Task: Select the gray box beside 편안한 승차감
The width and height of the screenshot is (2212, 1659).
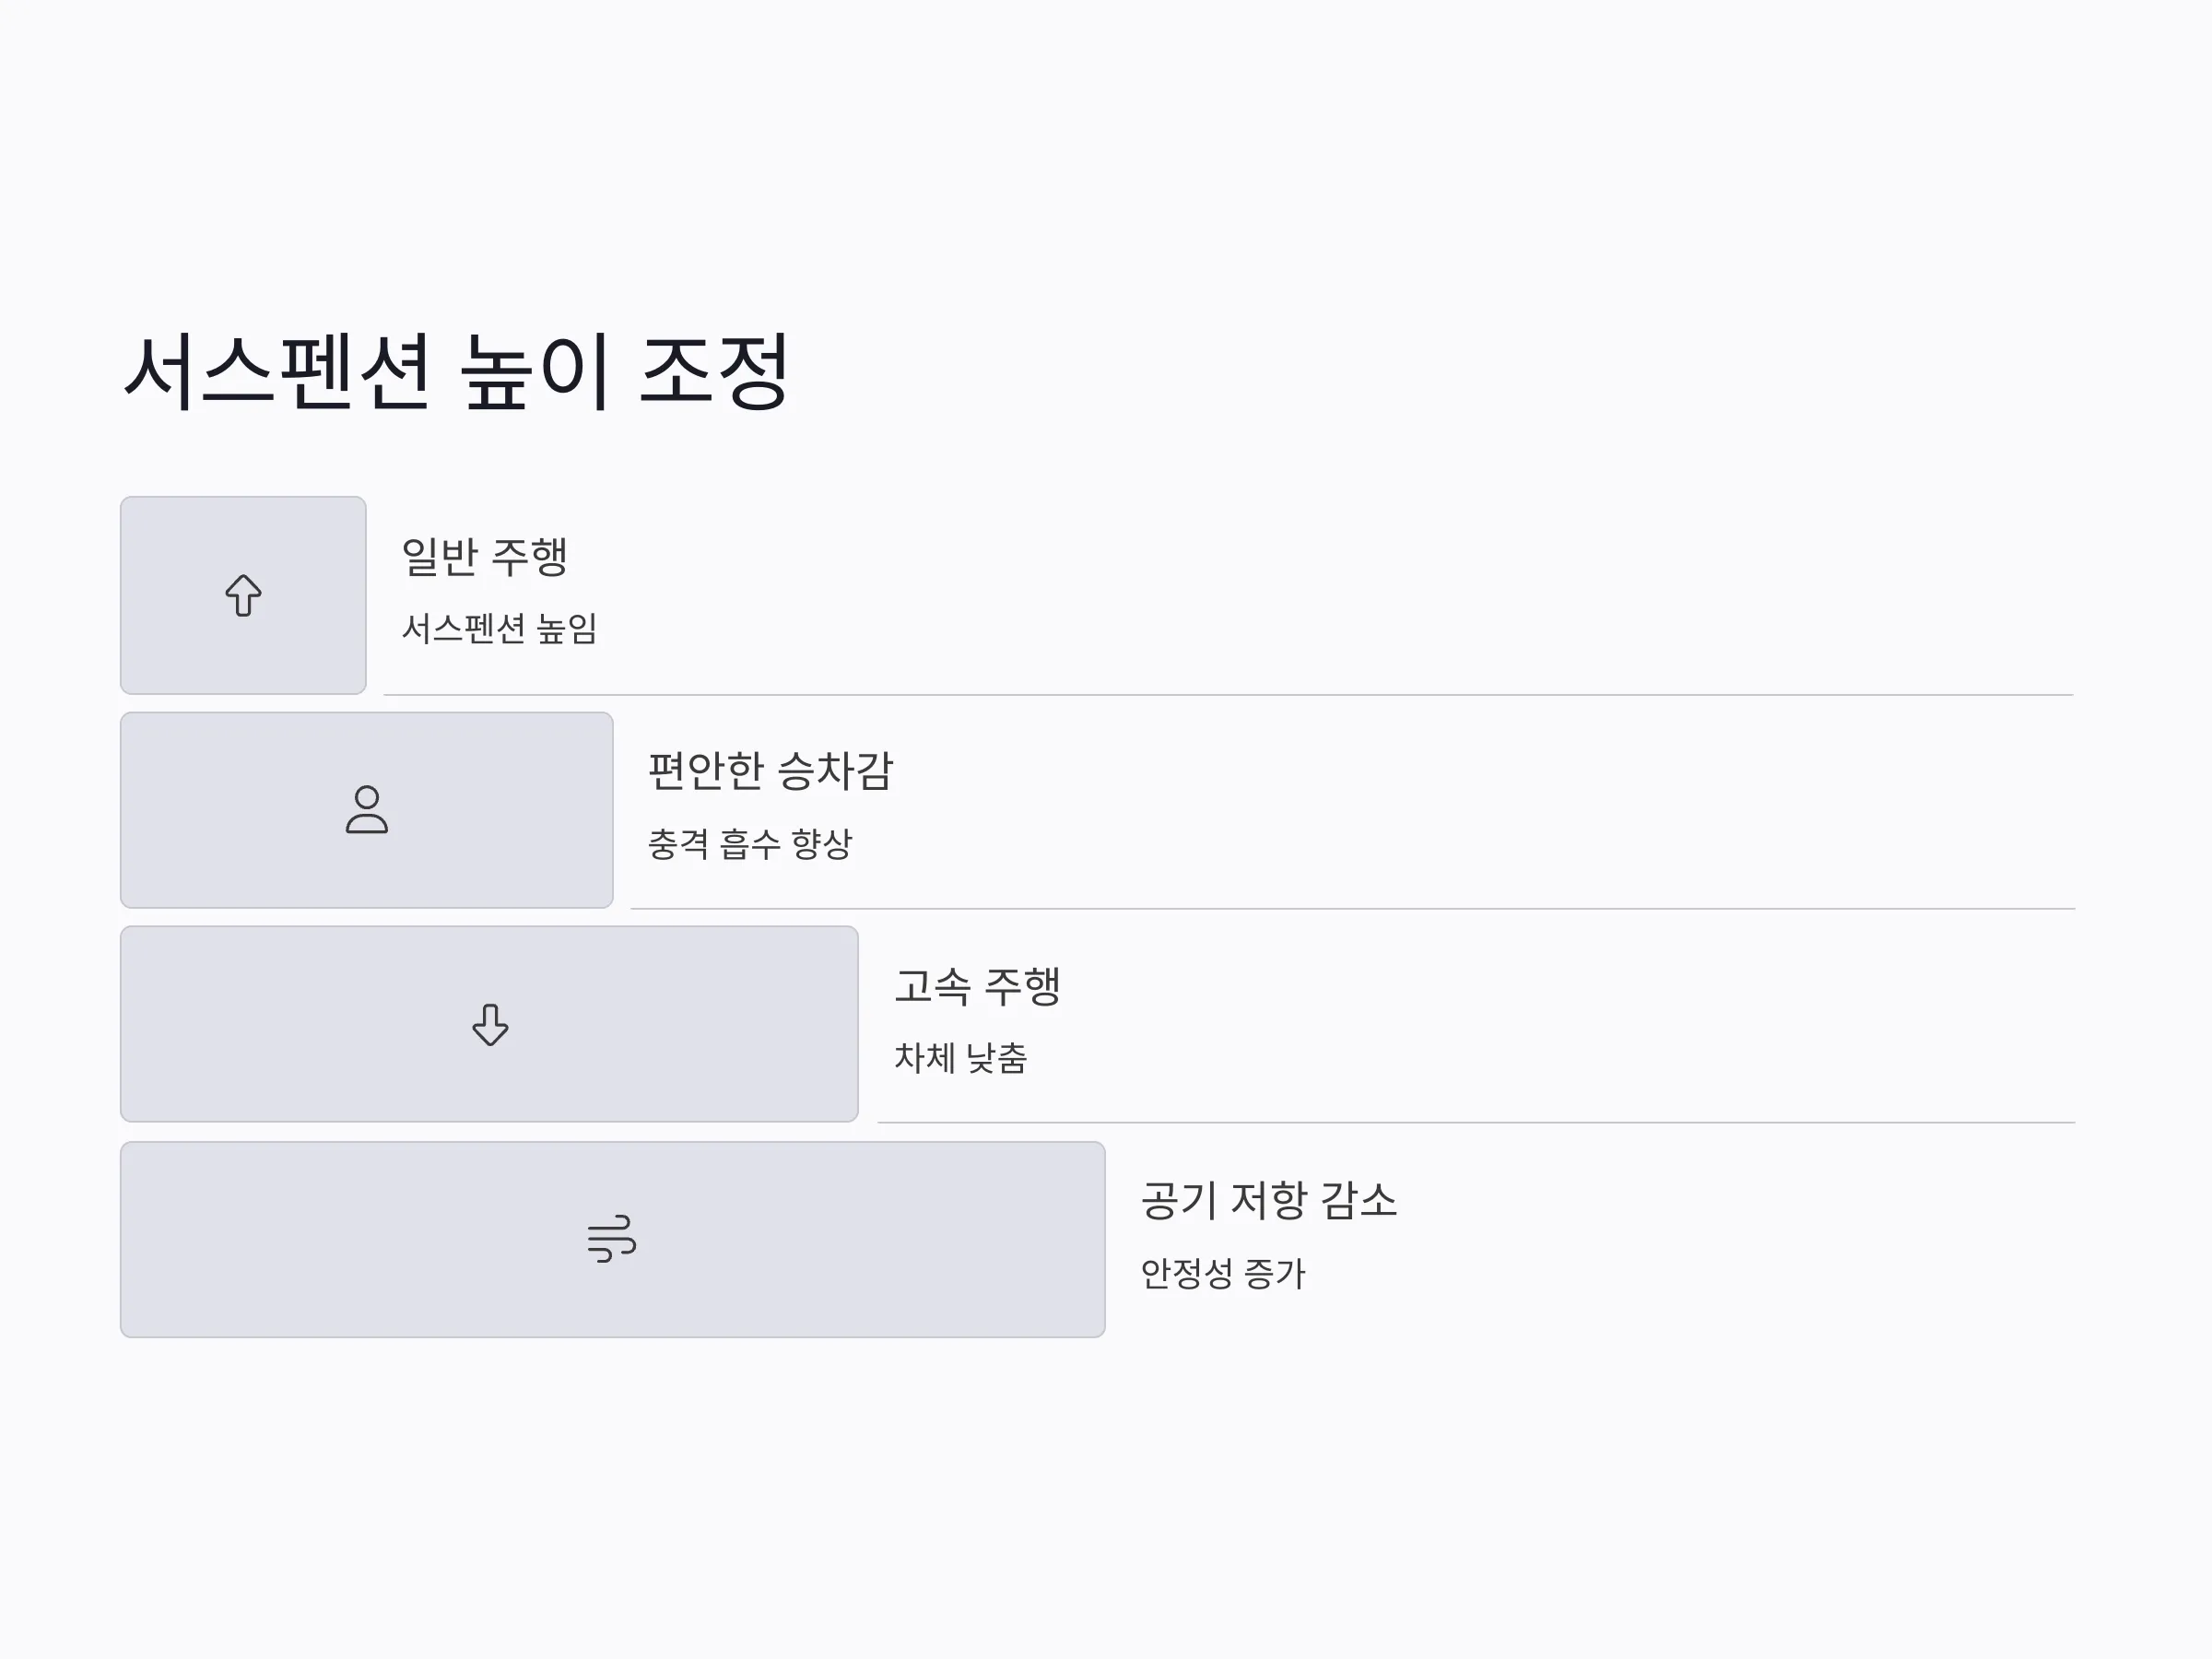Action: click(x=367, y=810)
